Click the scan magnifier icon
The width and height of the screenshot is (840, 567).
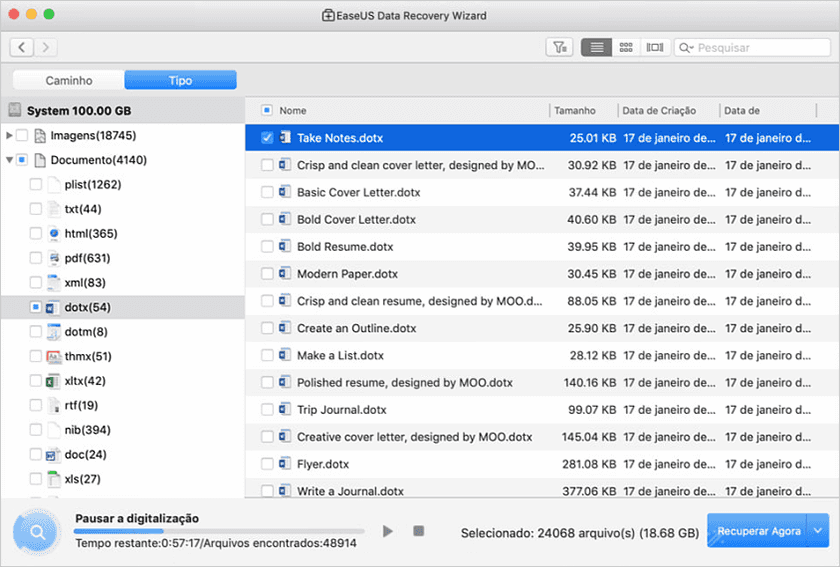(37, 532)
